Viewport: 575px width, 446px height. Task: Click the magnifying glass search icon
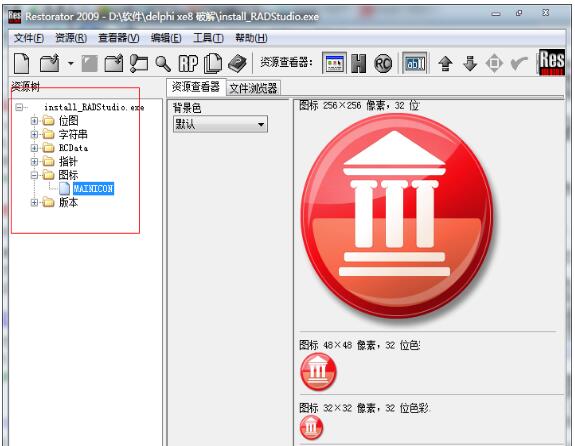[x=163, y=64]
